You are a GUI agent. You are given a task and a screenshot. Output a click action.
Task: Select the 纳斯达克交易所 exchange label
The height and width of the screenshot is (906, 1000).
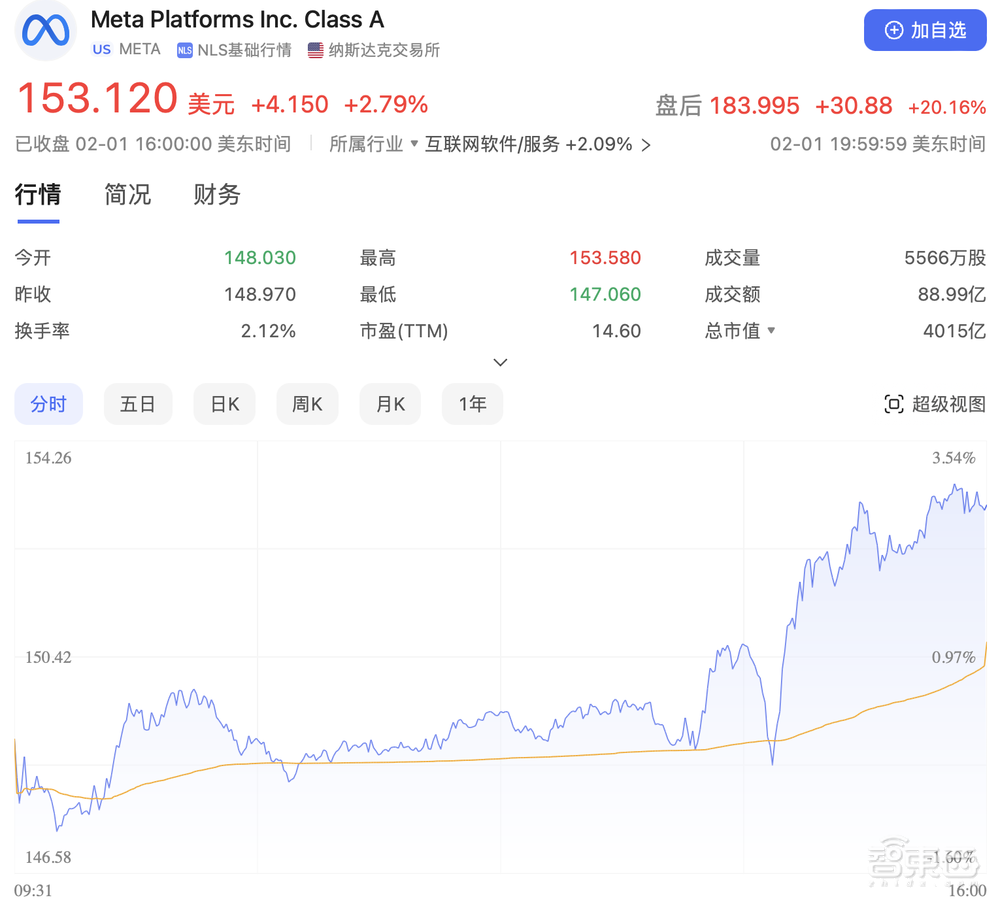382,48
